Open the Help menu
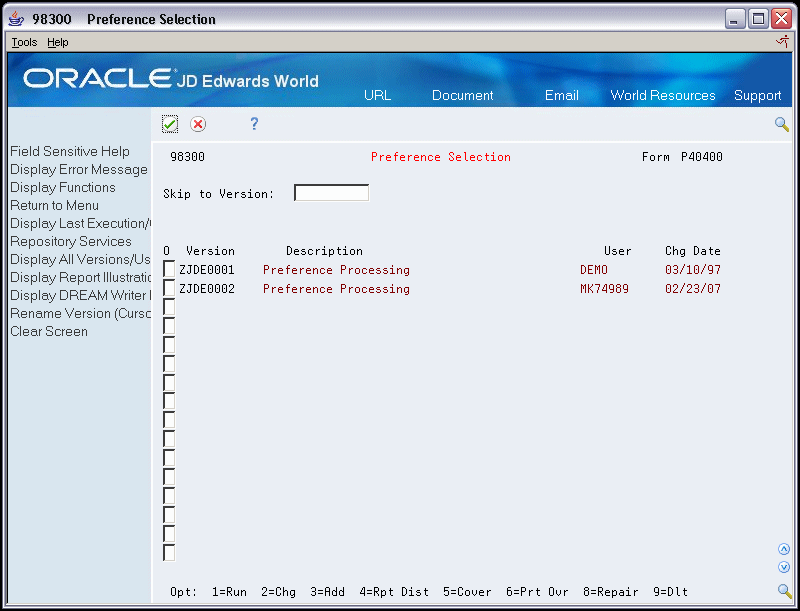Viewport: 800px width, 611px height. 58,42
